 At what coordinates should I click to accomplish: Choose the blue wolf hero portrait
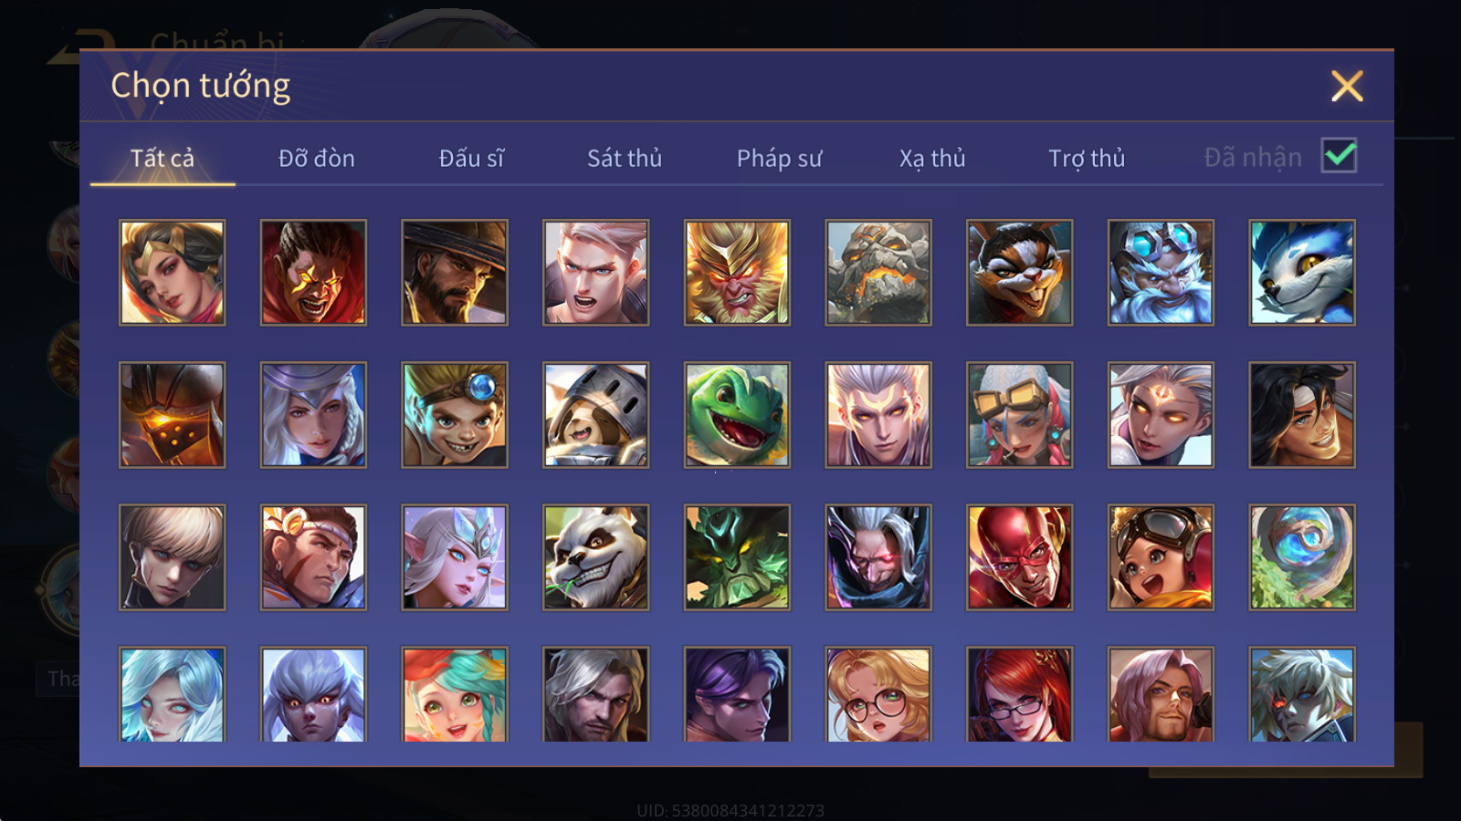(x=1302, y=273)
